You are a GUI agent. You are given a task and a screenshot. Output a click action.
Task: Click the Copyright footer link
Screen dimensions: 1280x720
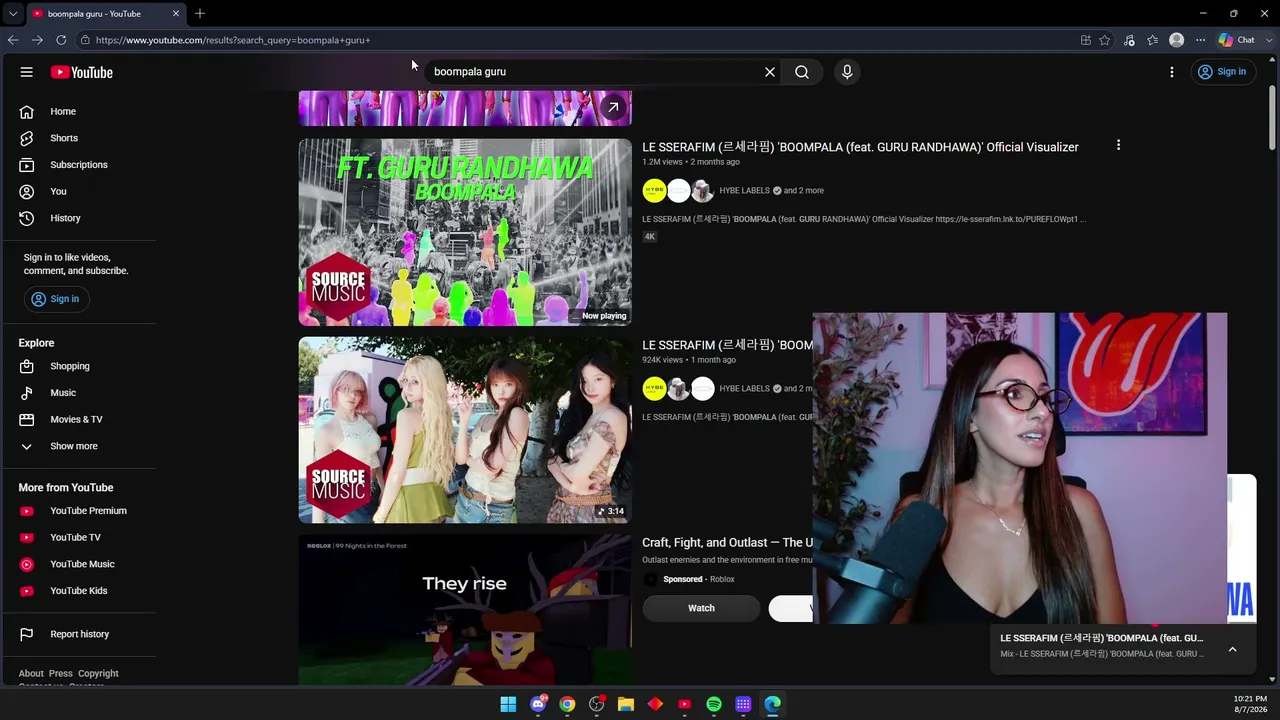pyautogui.click(x=98, y=674)
